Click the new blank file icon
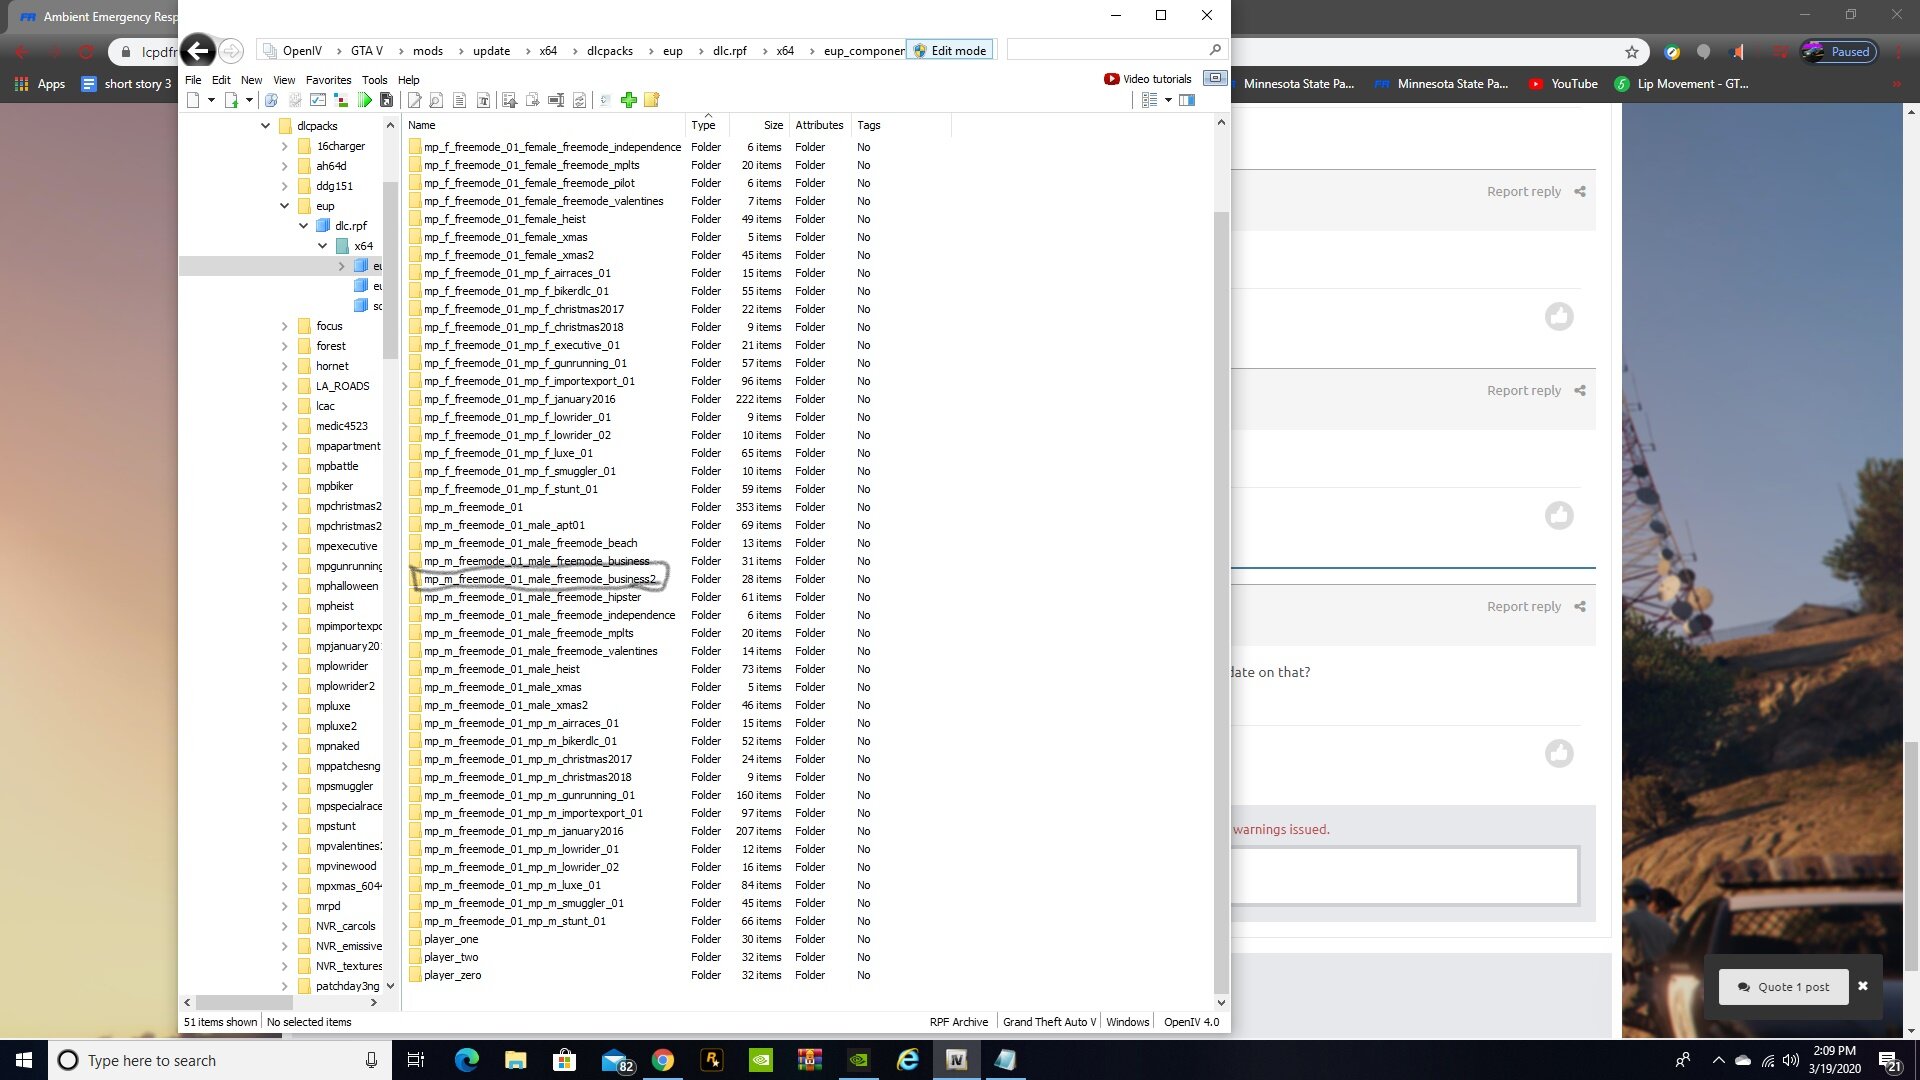 [x=194, y=100]
